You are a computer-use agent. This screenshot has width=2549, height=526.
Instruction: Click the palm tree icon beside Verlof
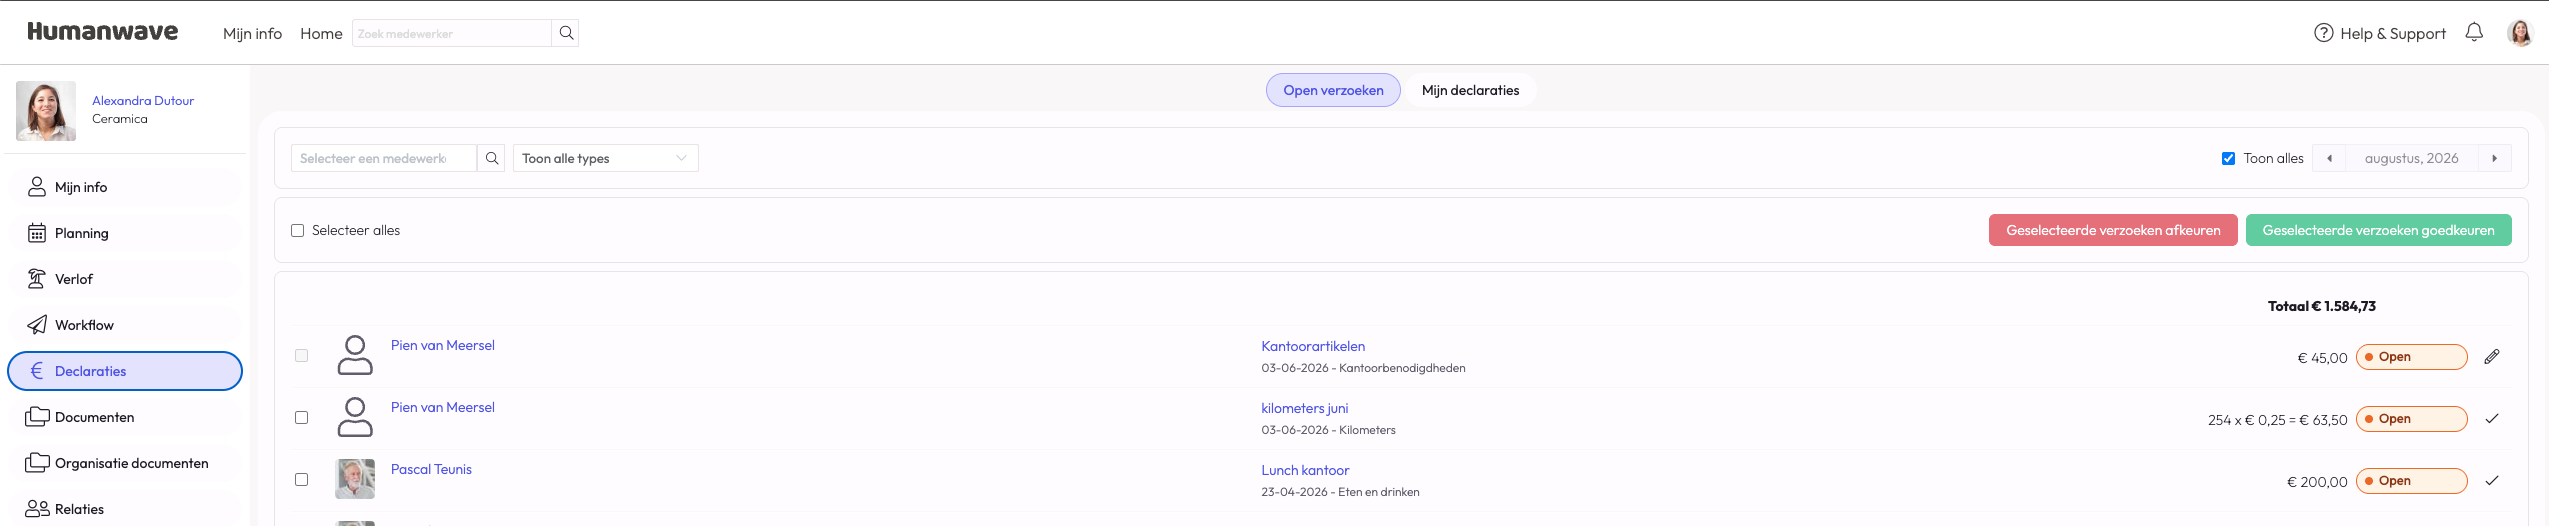37,279
